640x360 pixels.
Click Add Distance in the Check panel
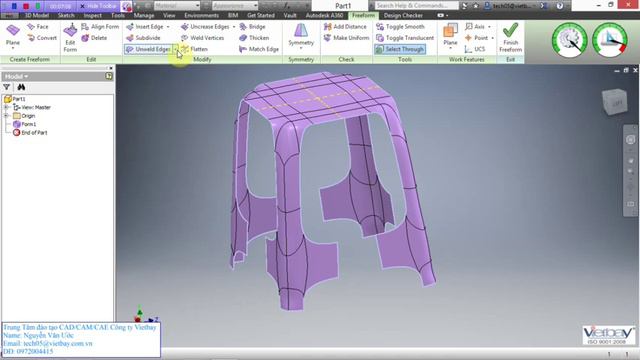pyautogui.click(x=345, y=27)
